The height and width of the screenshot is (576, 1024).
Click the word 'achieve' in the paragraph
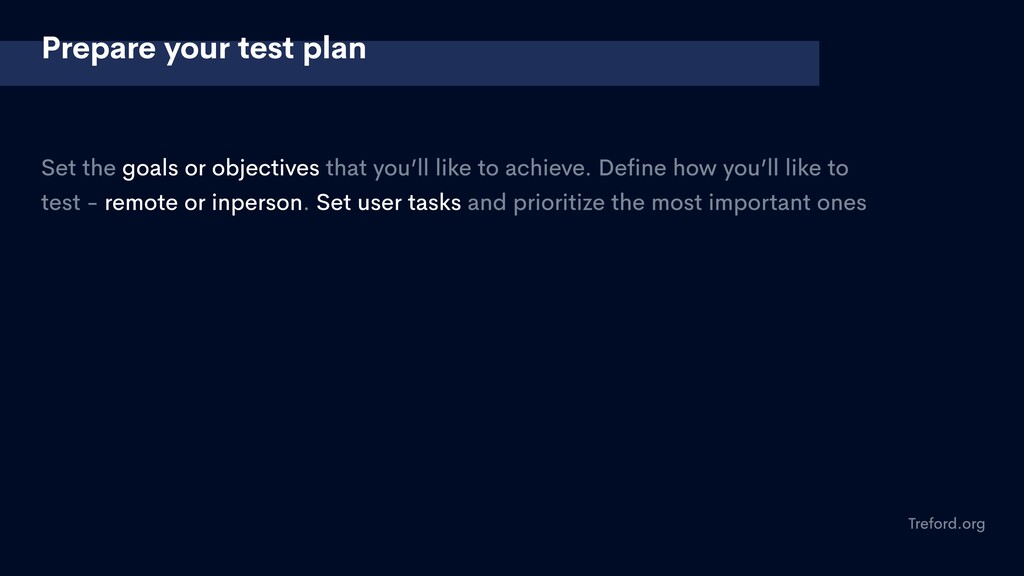tap(545, 168)
